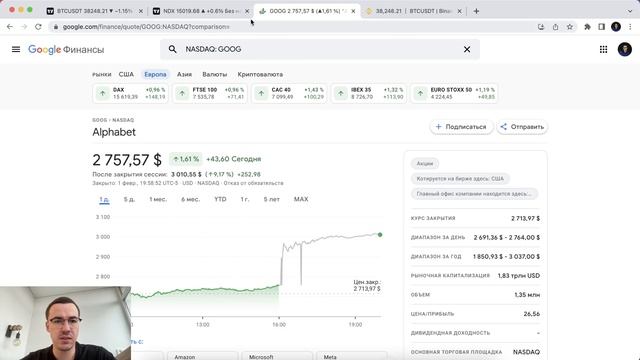Click the Котируется на бирже США chip
Viewport: 640px width, 360px height.
coord(460,179)
